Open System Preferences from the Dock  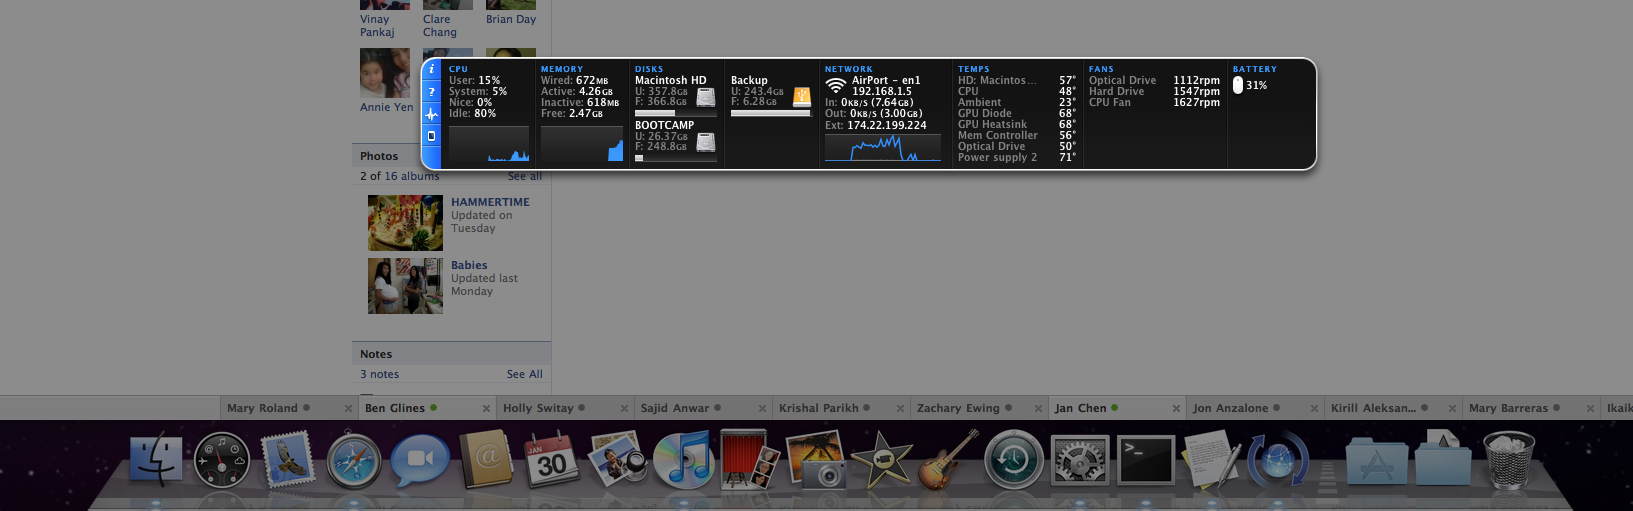(1080, 461)
